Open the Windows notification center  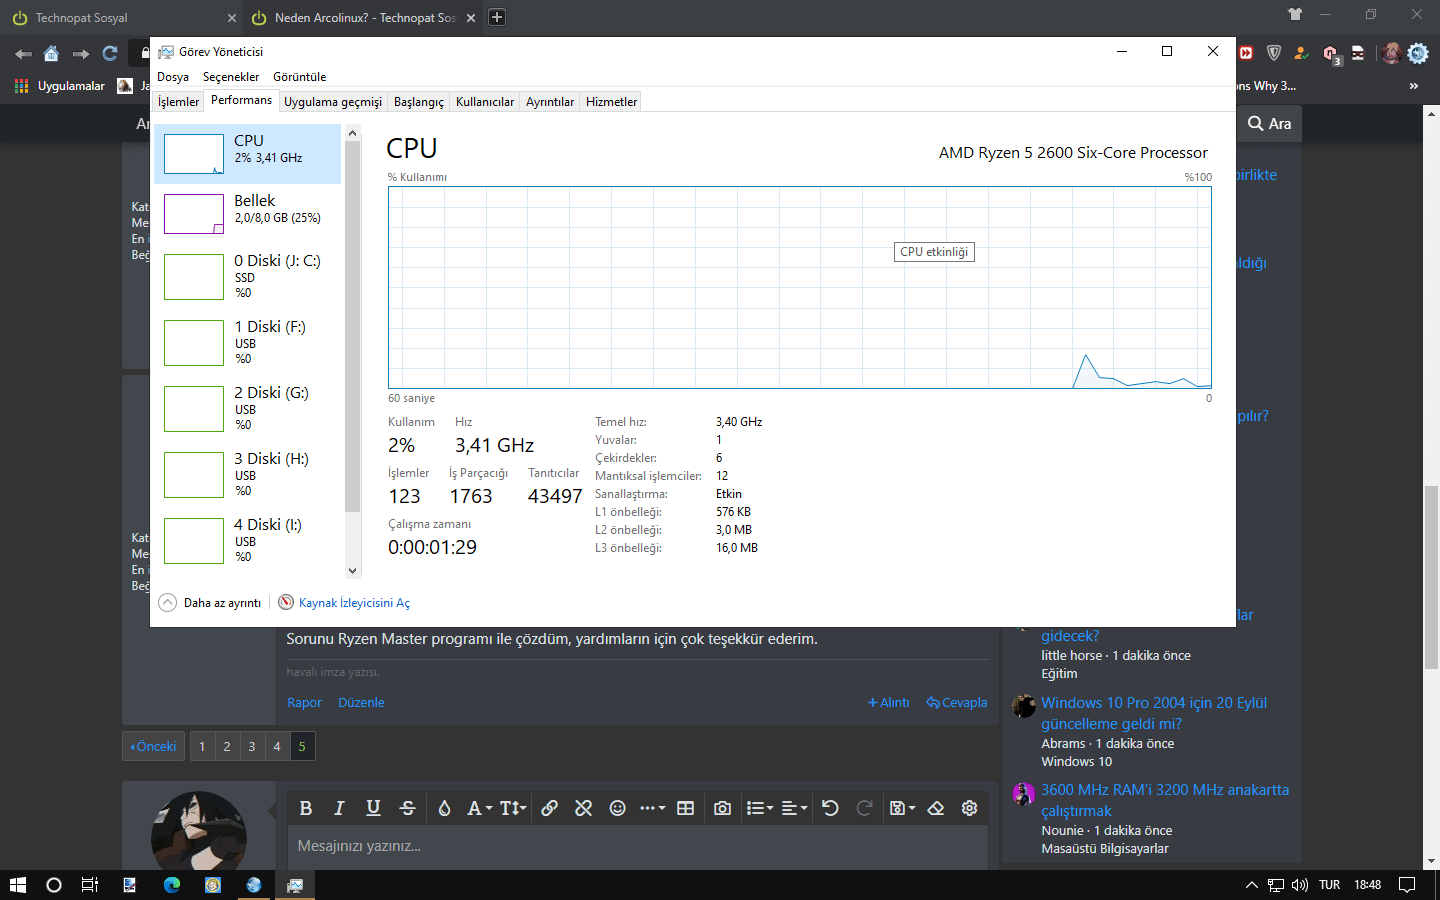[1407, 885]
